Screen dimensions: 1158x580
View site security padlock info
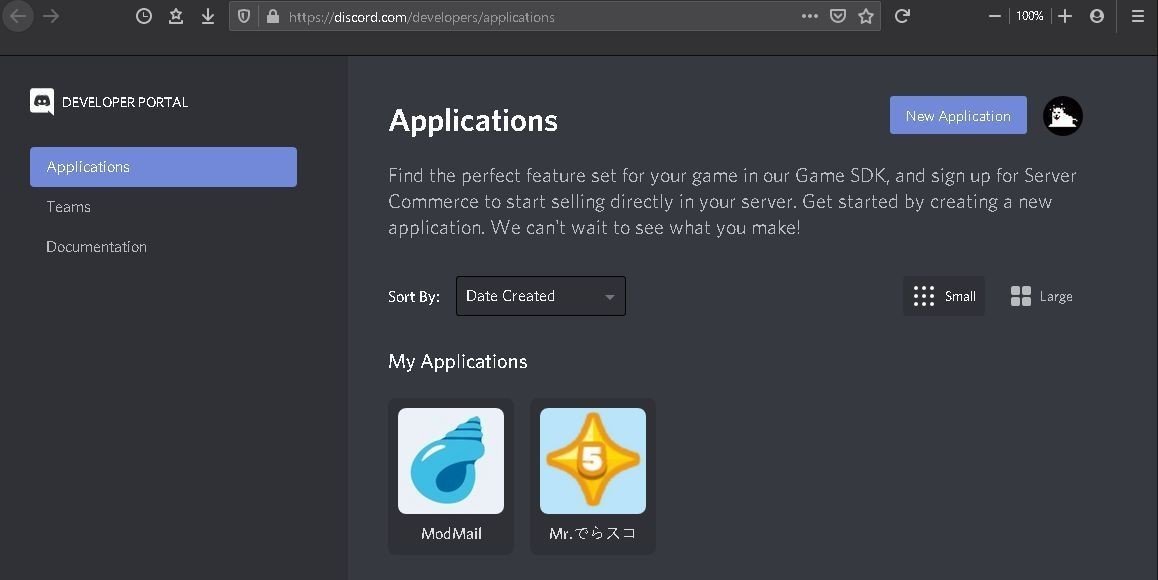273,16
